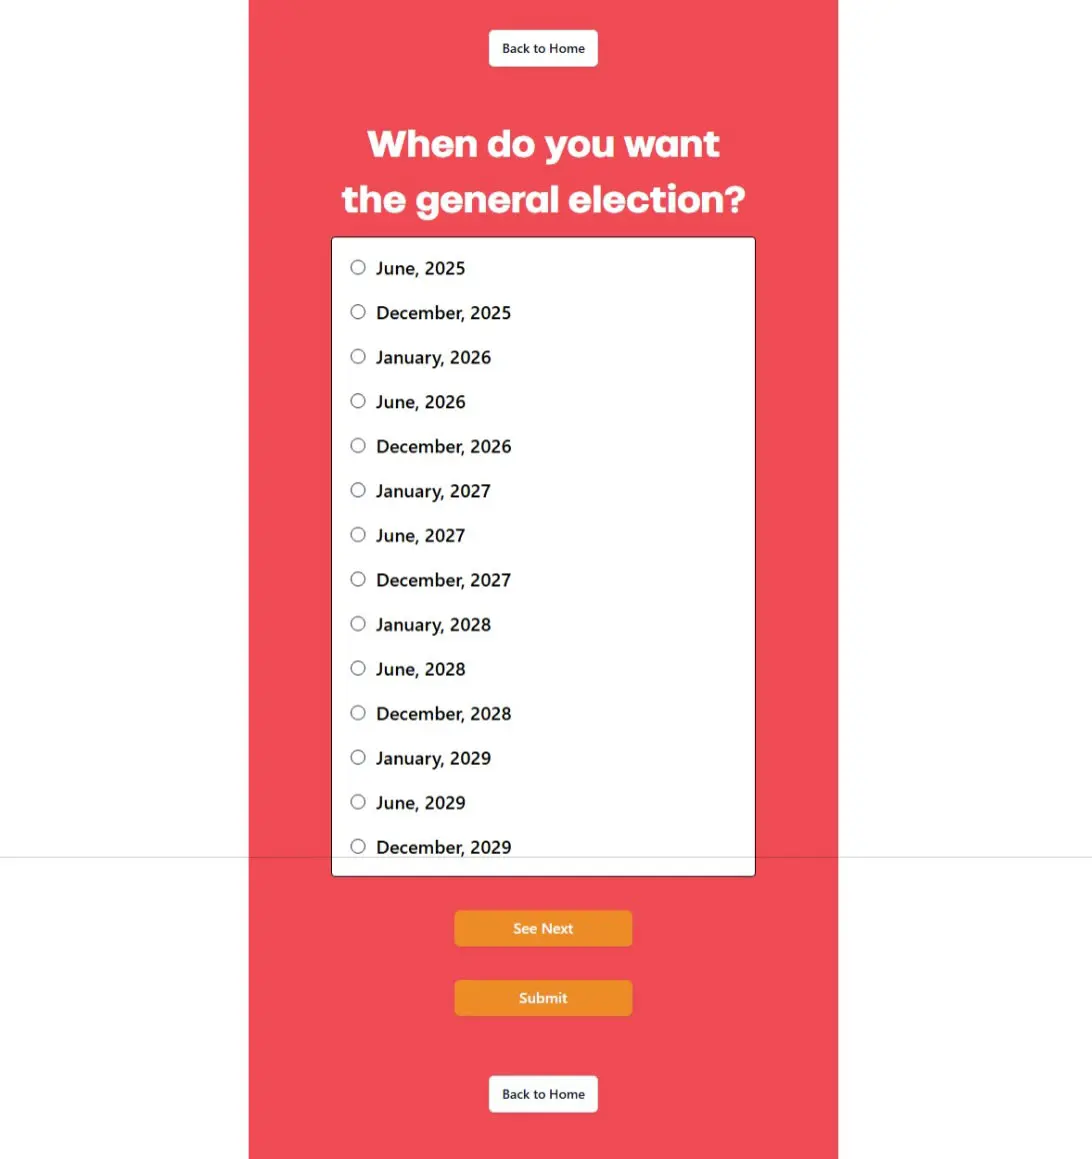Choose the December, 2026 option

coord(358,446)
